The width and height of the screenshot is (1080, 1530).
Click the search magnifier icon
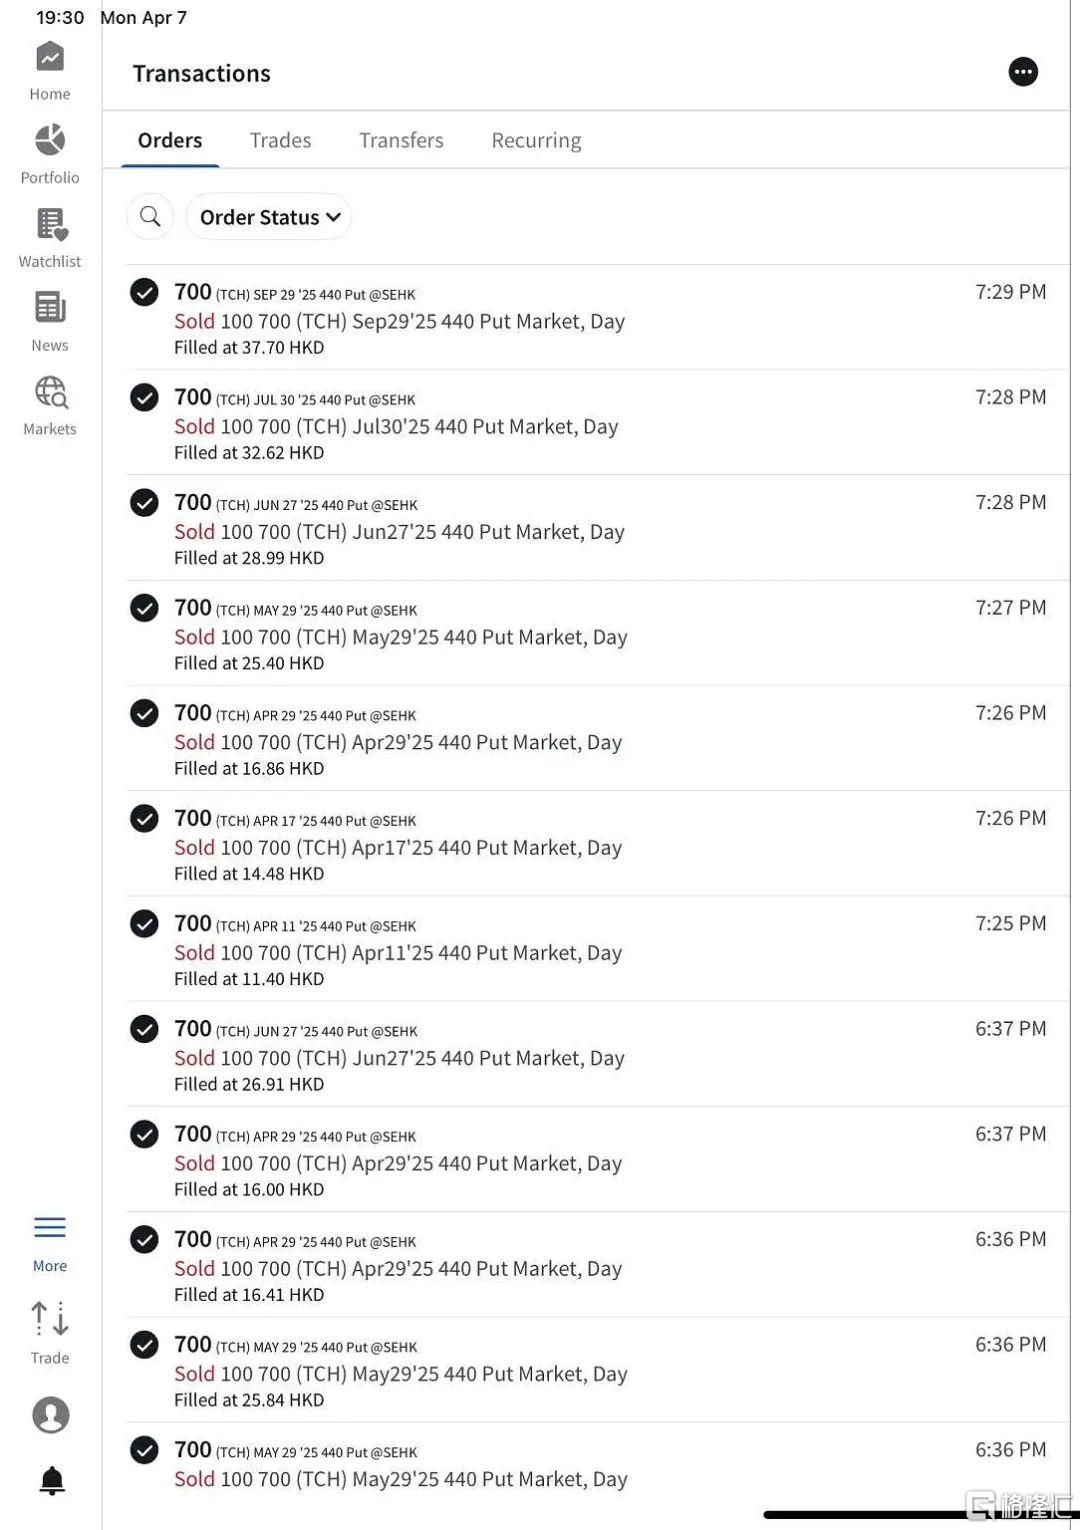click(150, 216)
